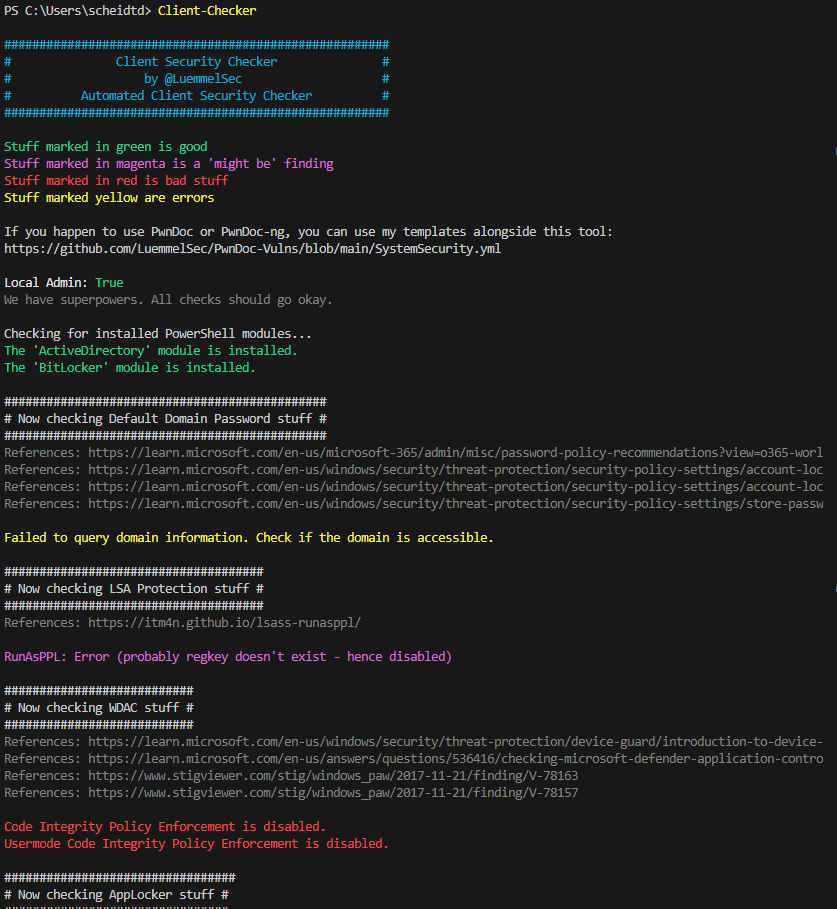
Task: Click 'Now checking WDAC stuff' header
Action: pyautogui.click(x=99, y=708)
